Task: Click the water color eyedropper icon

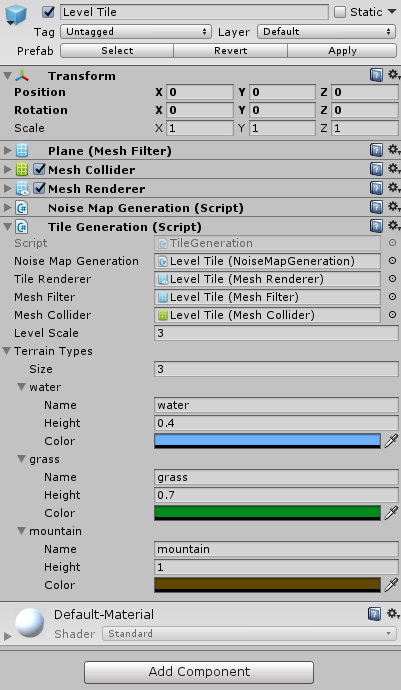Action: click(x=391, y=441)
